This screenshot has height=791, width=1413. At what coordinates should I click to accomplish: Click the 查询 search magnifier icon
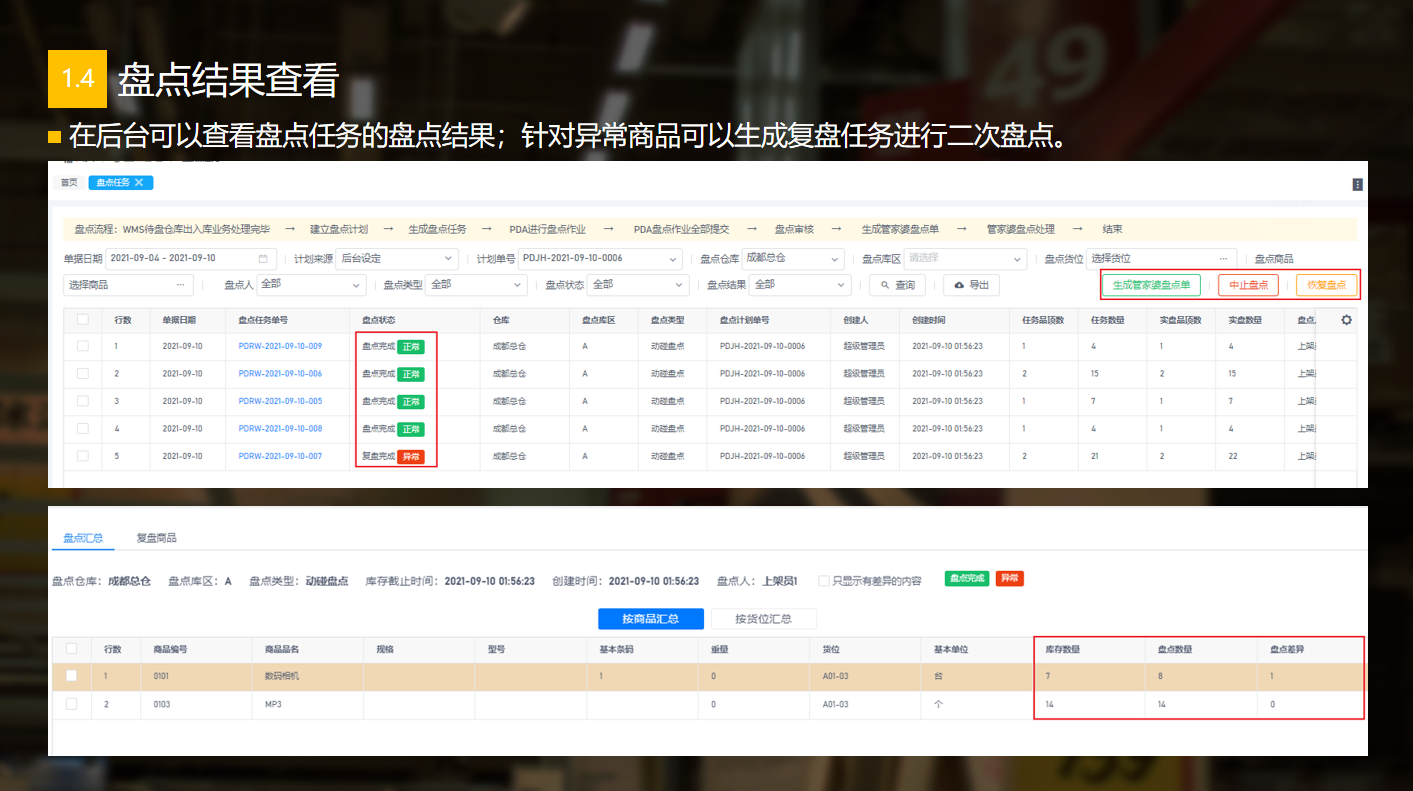click(885, 284)
